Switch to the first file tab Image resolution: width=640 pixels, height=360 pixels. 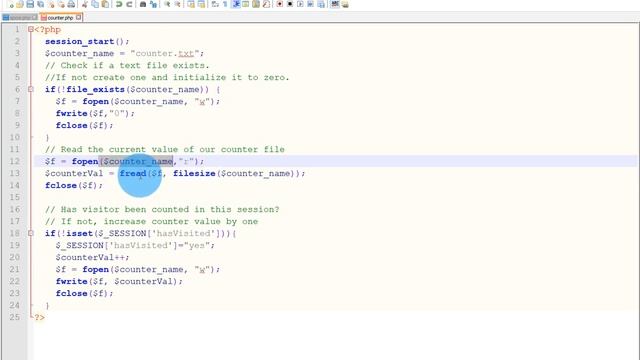tap(20, 18)
